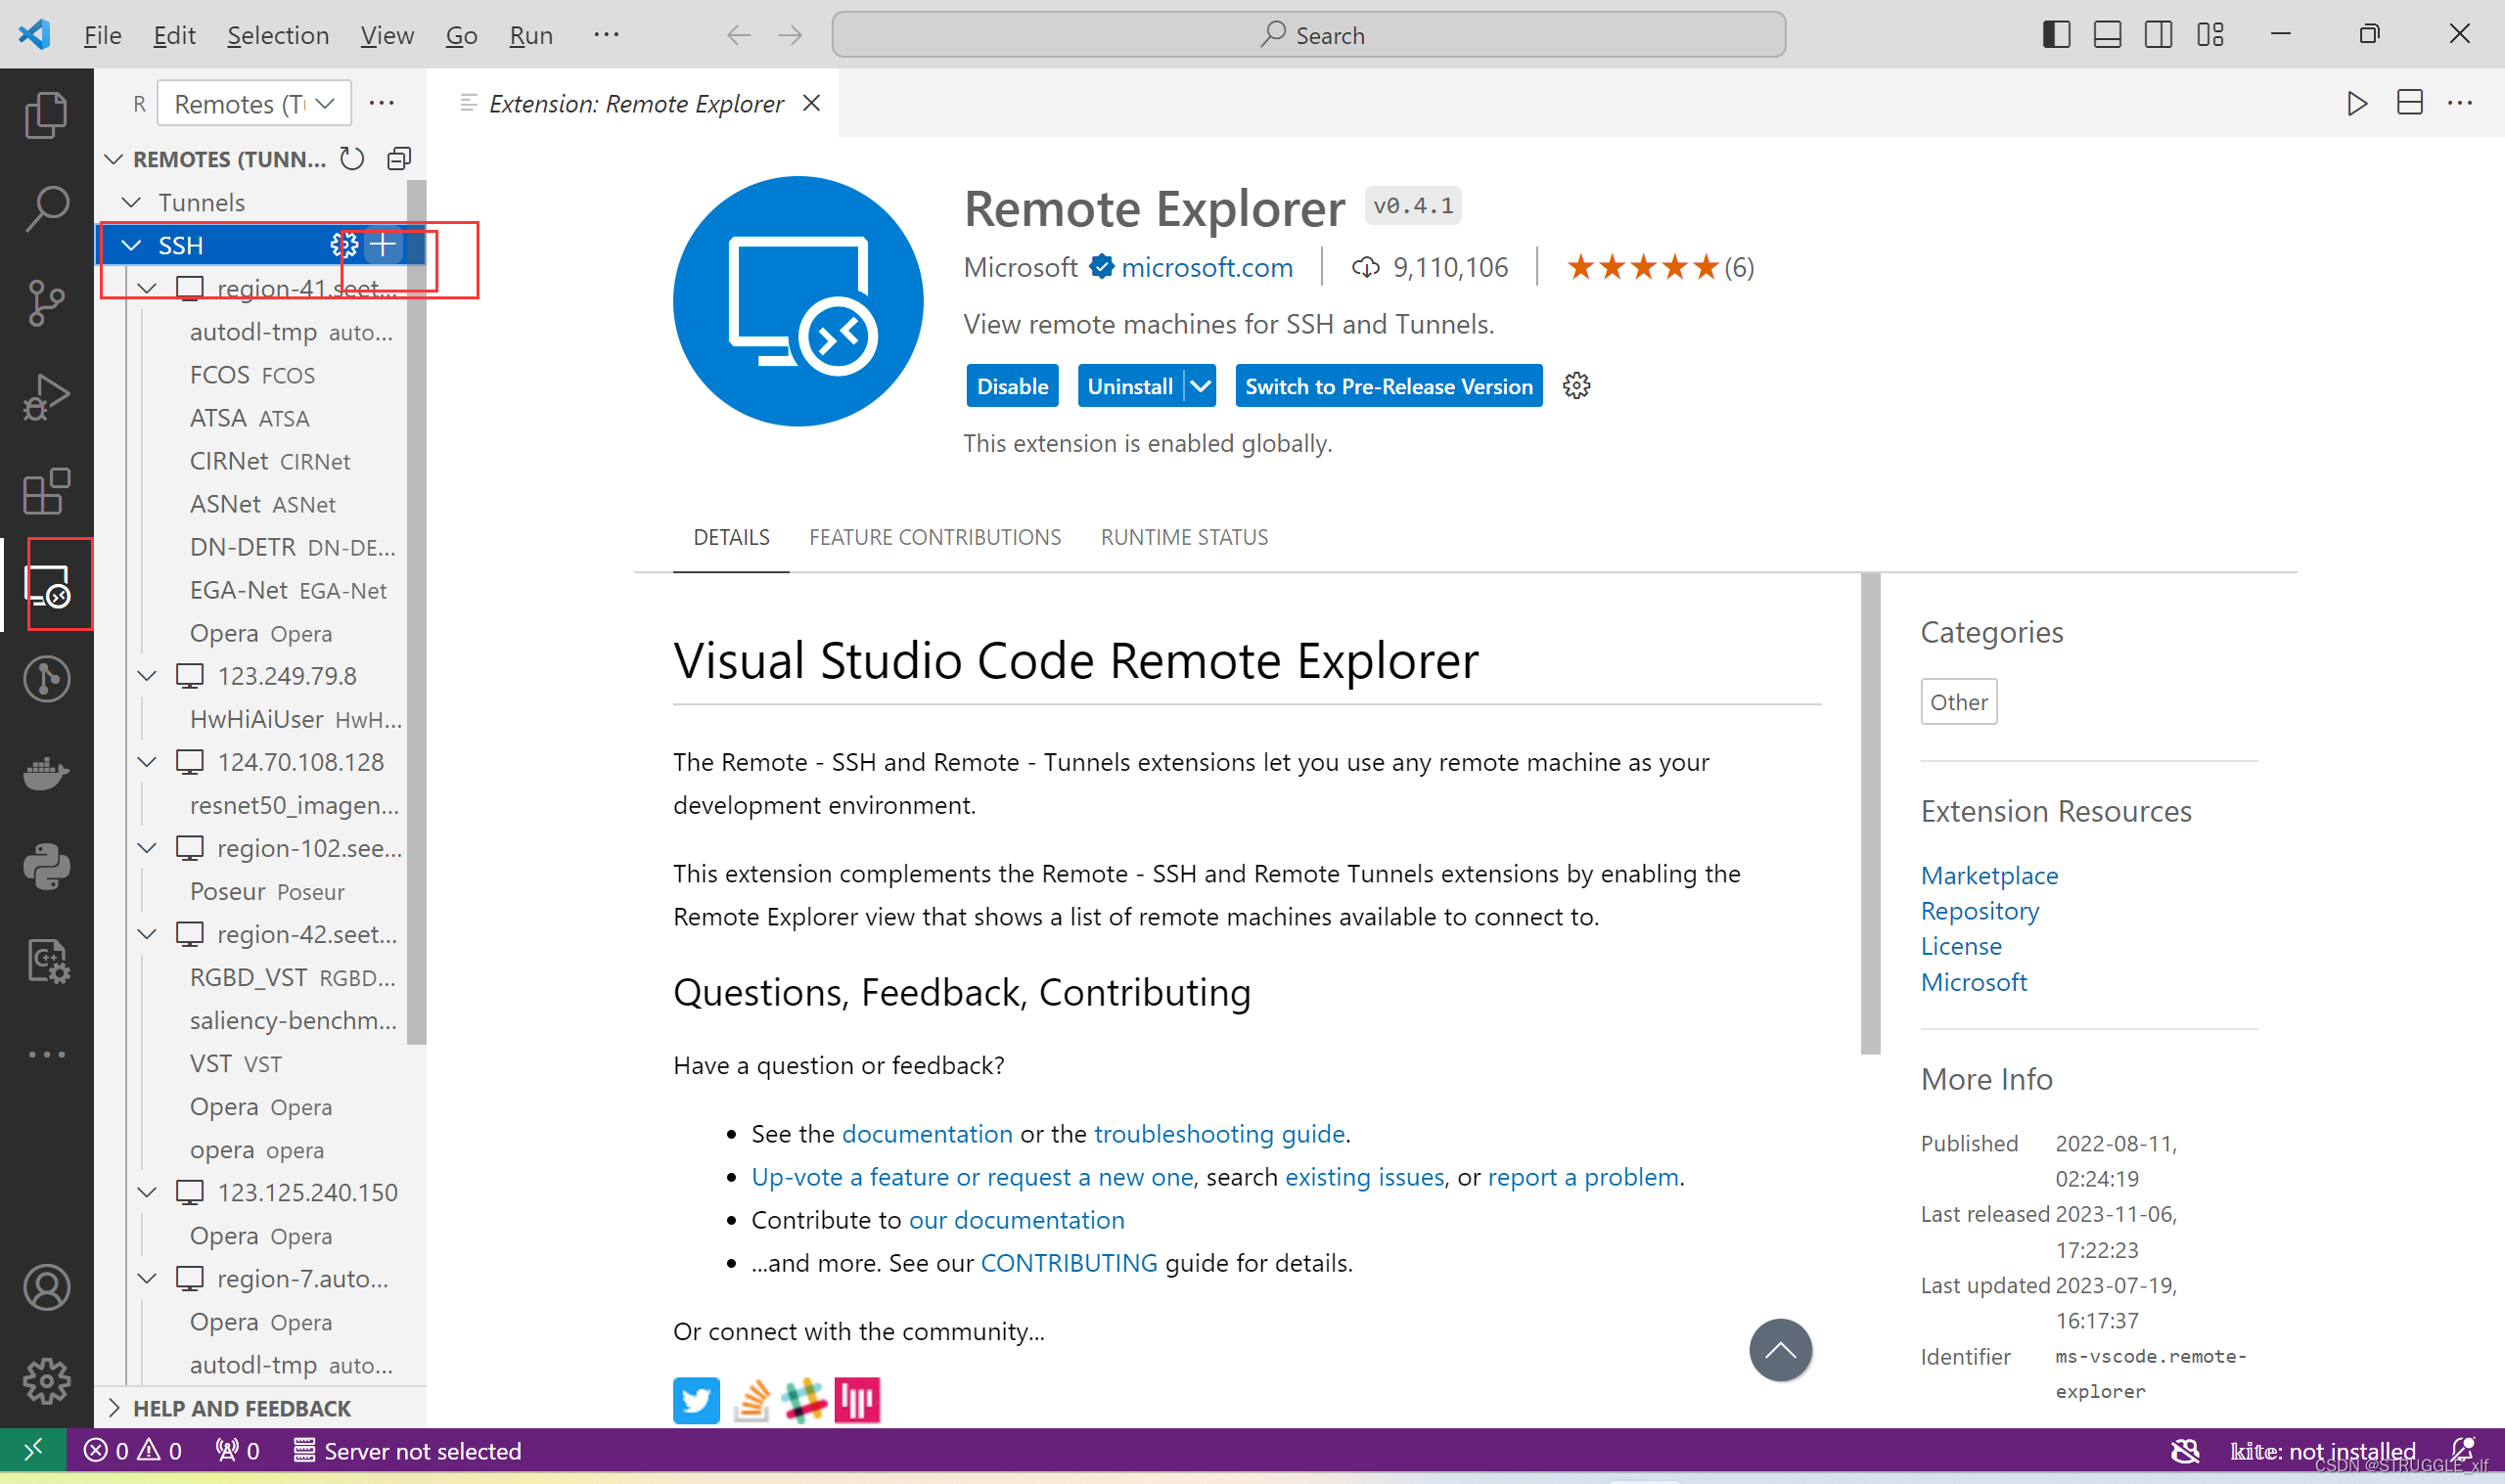Screen dimensions: 2505x1484
Task: Click the extension settings gear beside Pre-Release
Action: (x=1576, y=386)
